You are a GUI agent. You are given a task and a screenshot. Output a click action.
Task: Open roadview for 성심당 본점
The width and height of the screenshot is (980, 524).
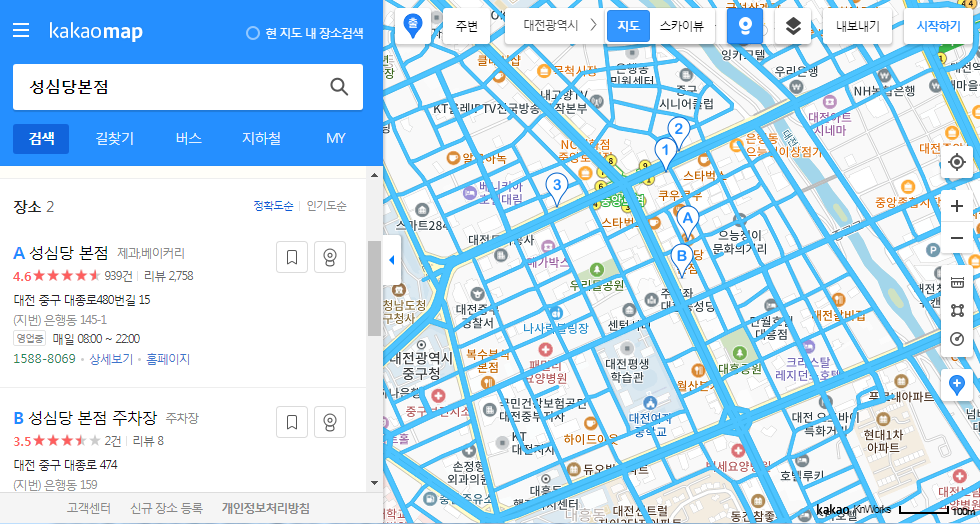330,257
